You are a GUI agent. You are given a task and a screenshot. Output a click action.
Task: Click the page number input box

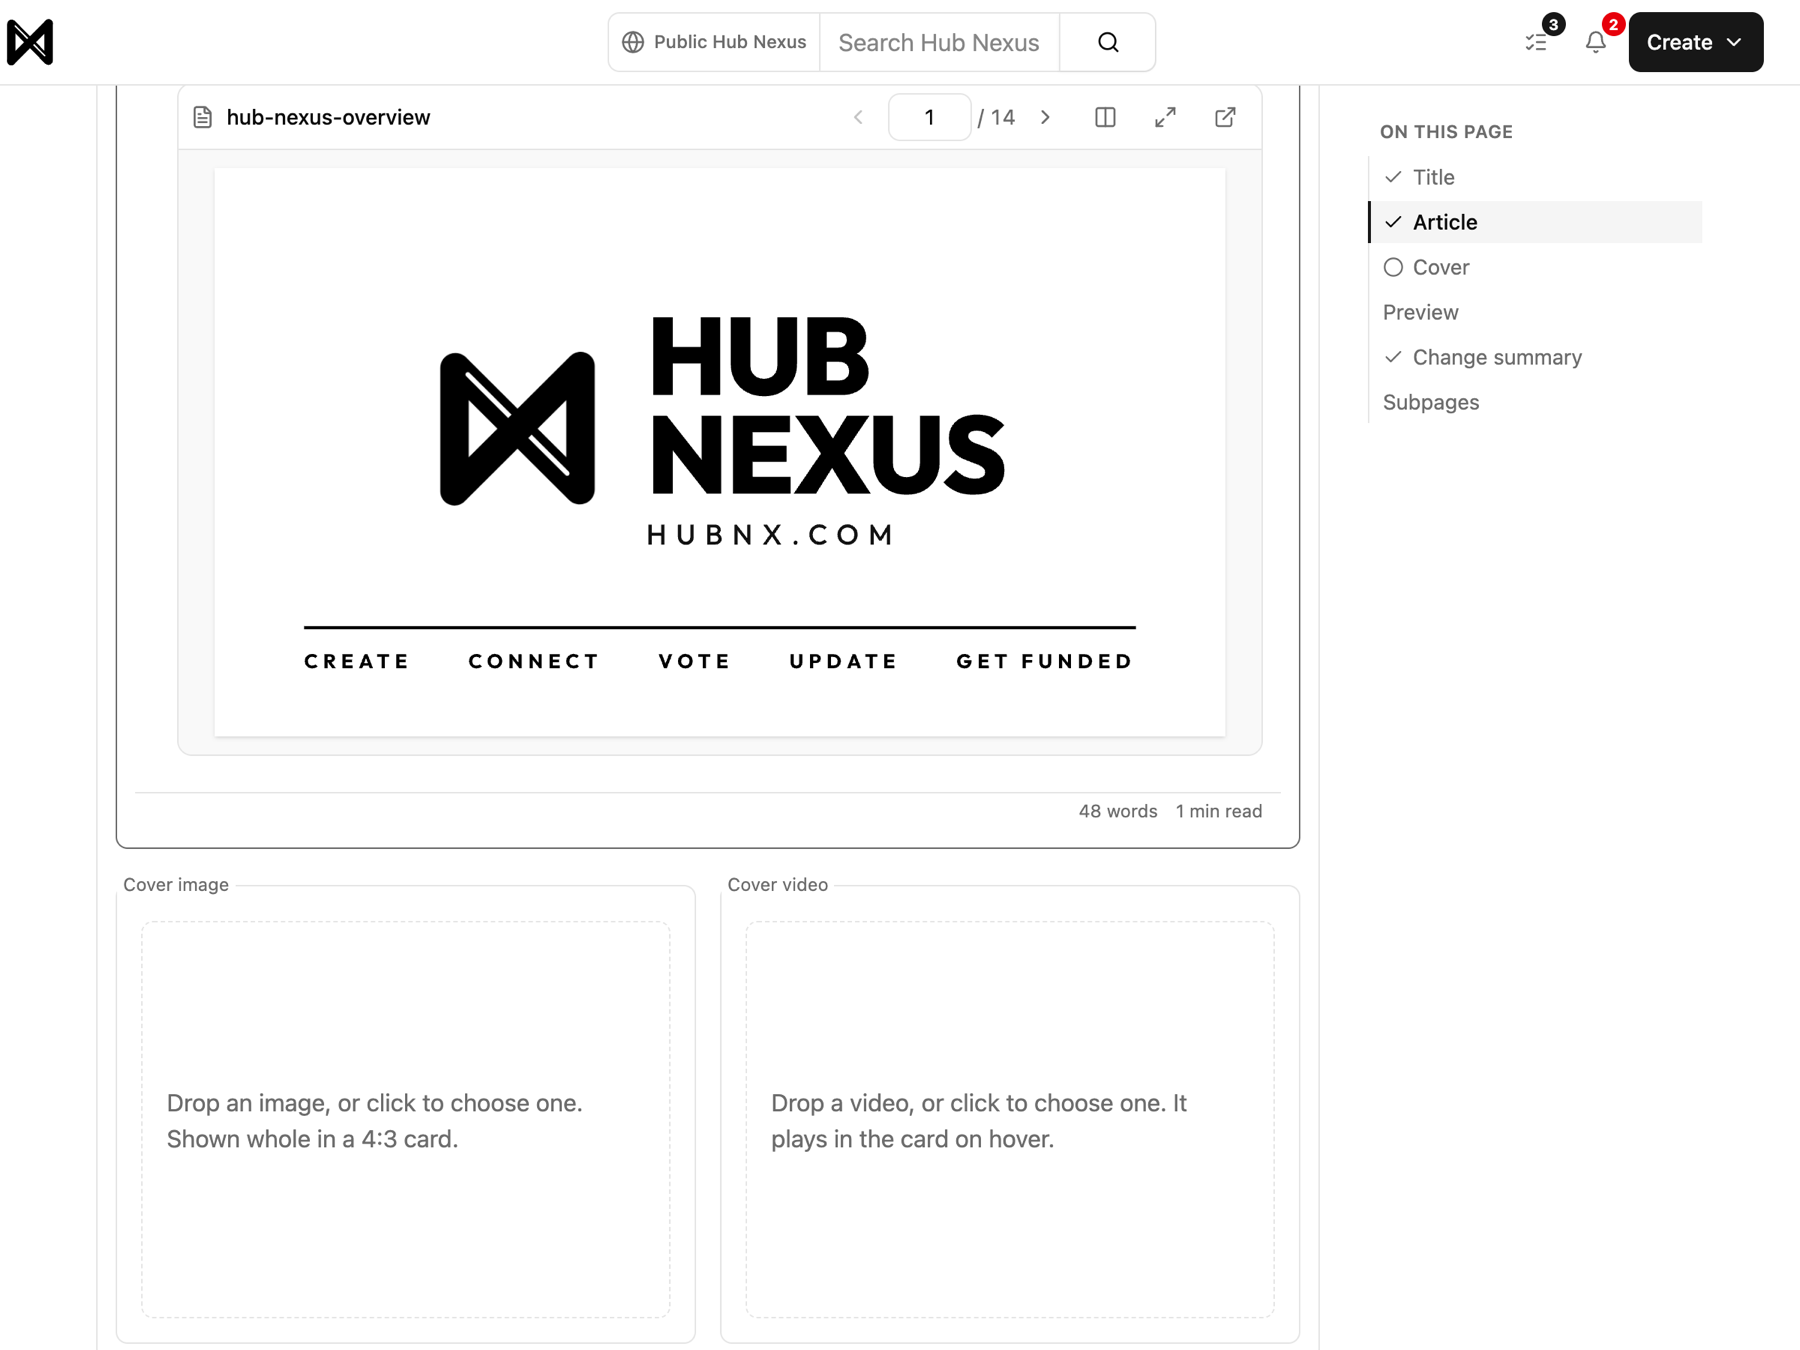point(929,117)
